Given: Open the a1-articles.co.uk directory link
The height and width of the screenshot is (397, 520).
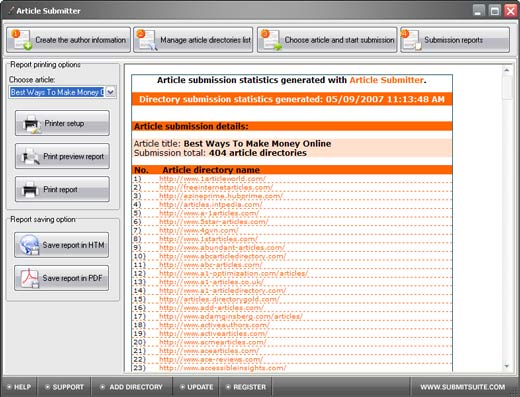Looking at the screenshot, I should [x=211, y=282].
